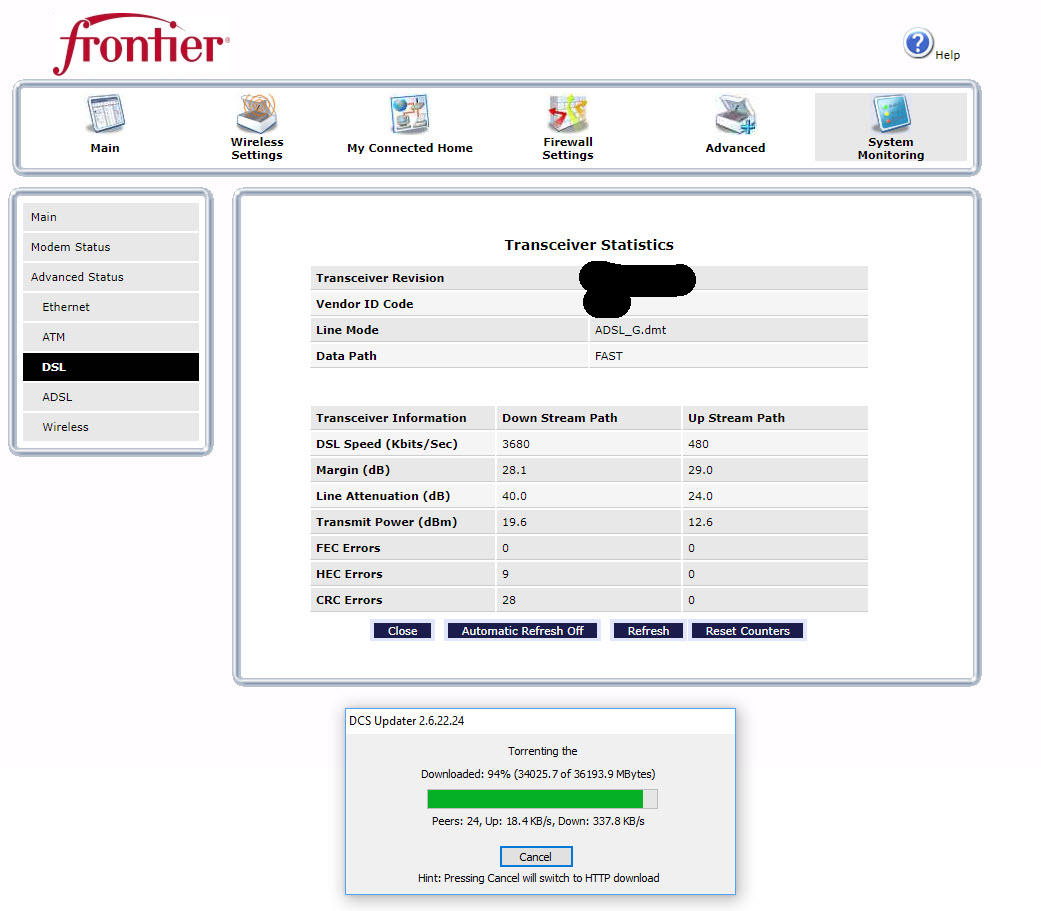Click the Wireless Settings label

257,149
